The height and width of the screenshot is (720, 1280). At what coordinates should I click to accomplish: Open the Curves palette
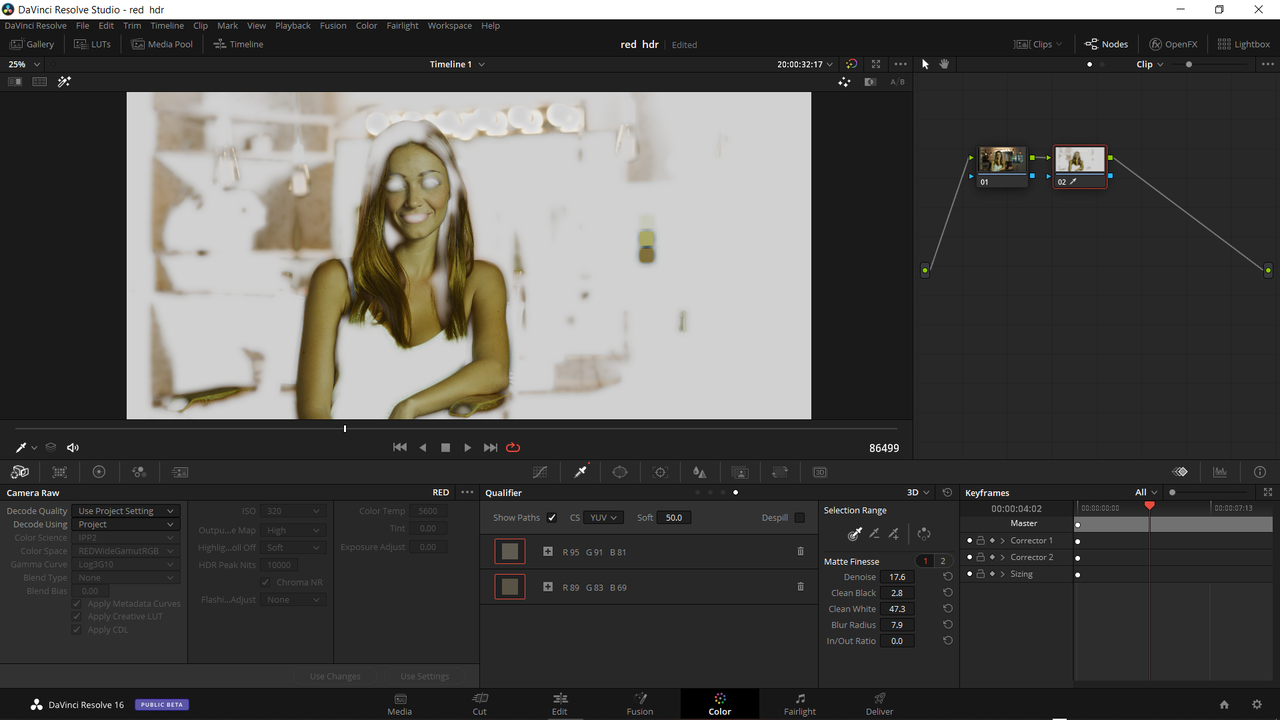point(540,472)
